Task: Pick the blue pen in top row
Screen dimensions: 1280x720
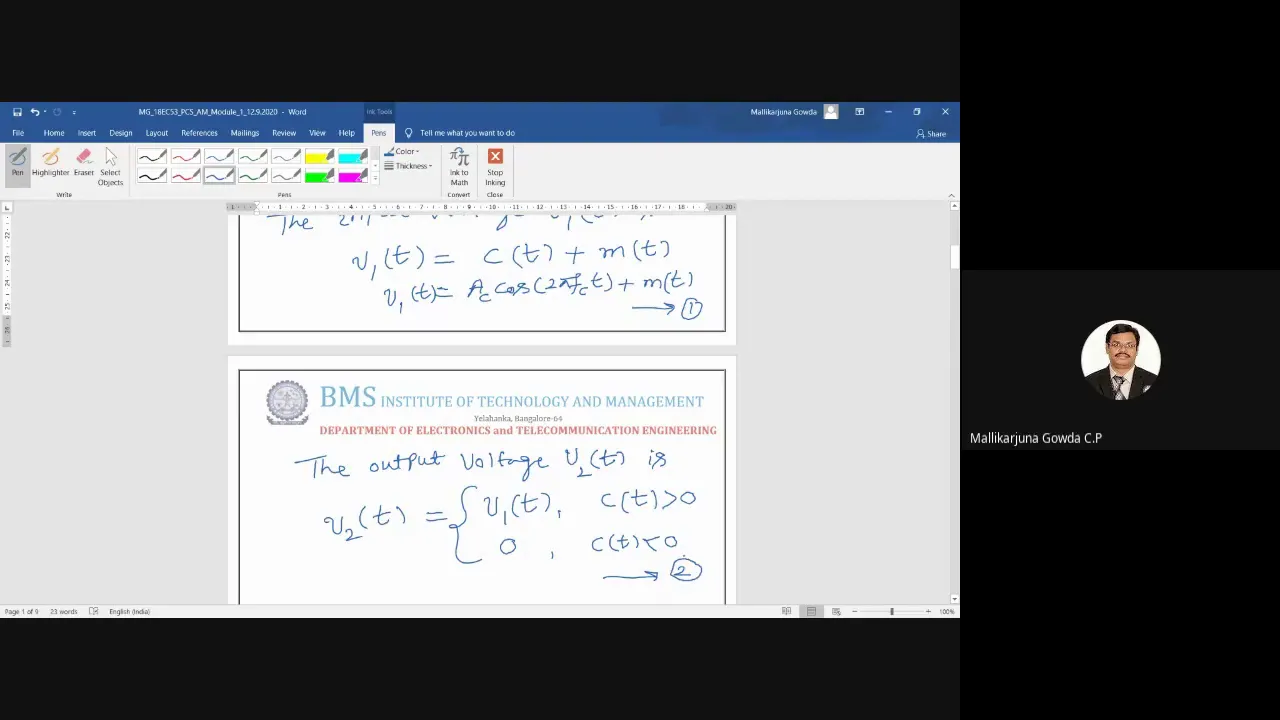Action: click(x=219, y=156)
